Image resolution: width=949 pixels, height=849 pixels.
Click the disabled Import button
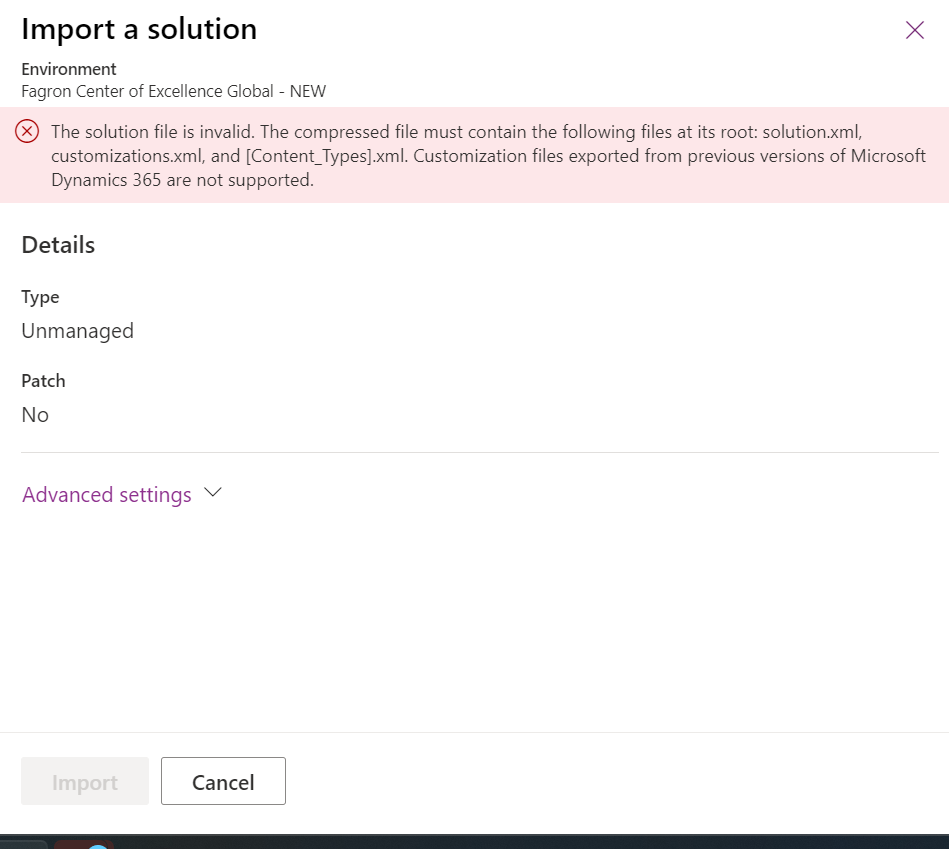point(85,781)
